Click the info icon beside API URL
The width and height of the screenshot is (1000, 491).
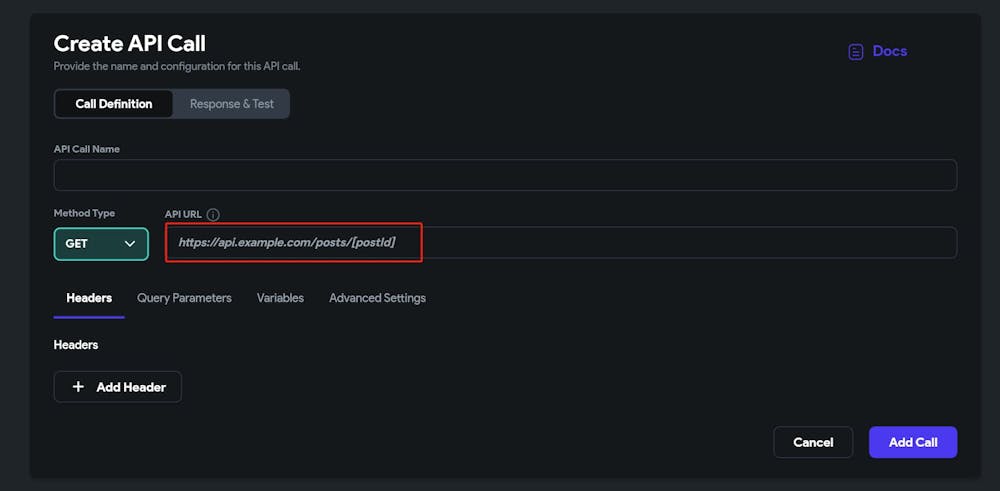pos(213,214)
